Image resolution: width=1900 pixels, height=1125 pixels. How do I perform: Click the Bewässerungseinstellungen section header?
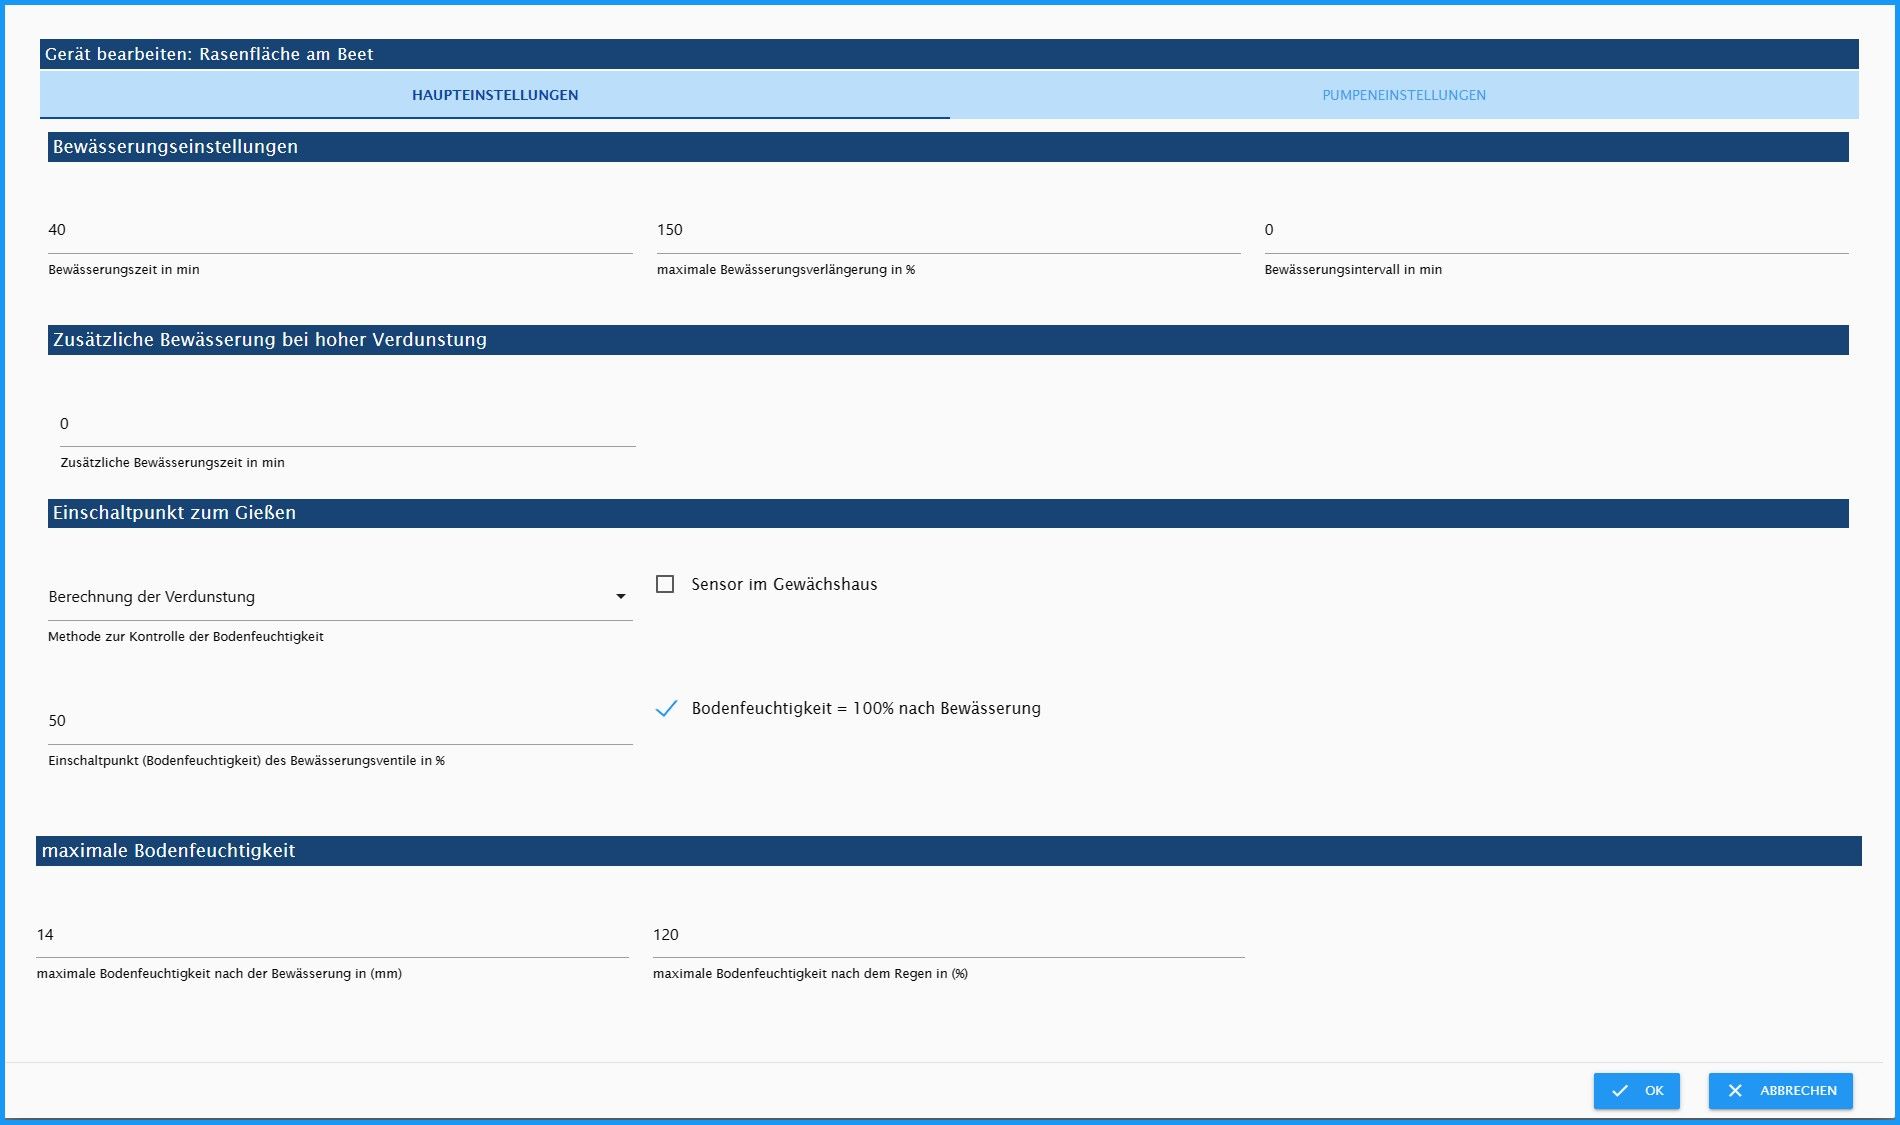coord(948,147)
